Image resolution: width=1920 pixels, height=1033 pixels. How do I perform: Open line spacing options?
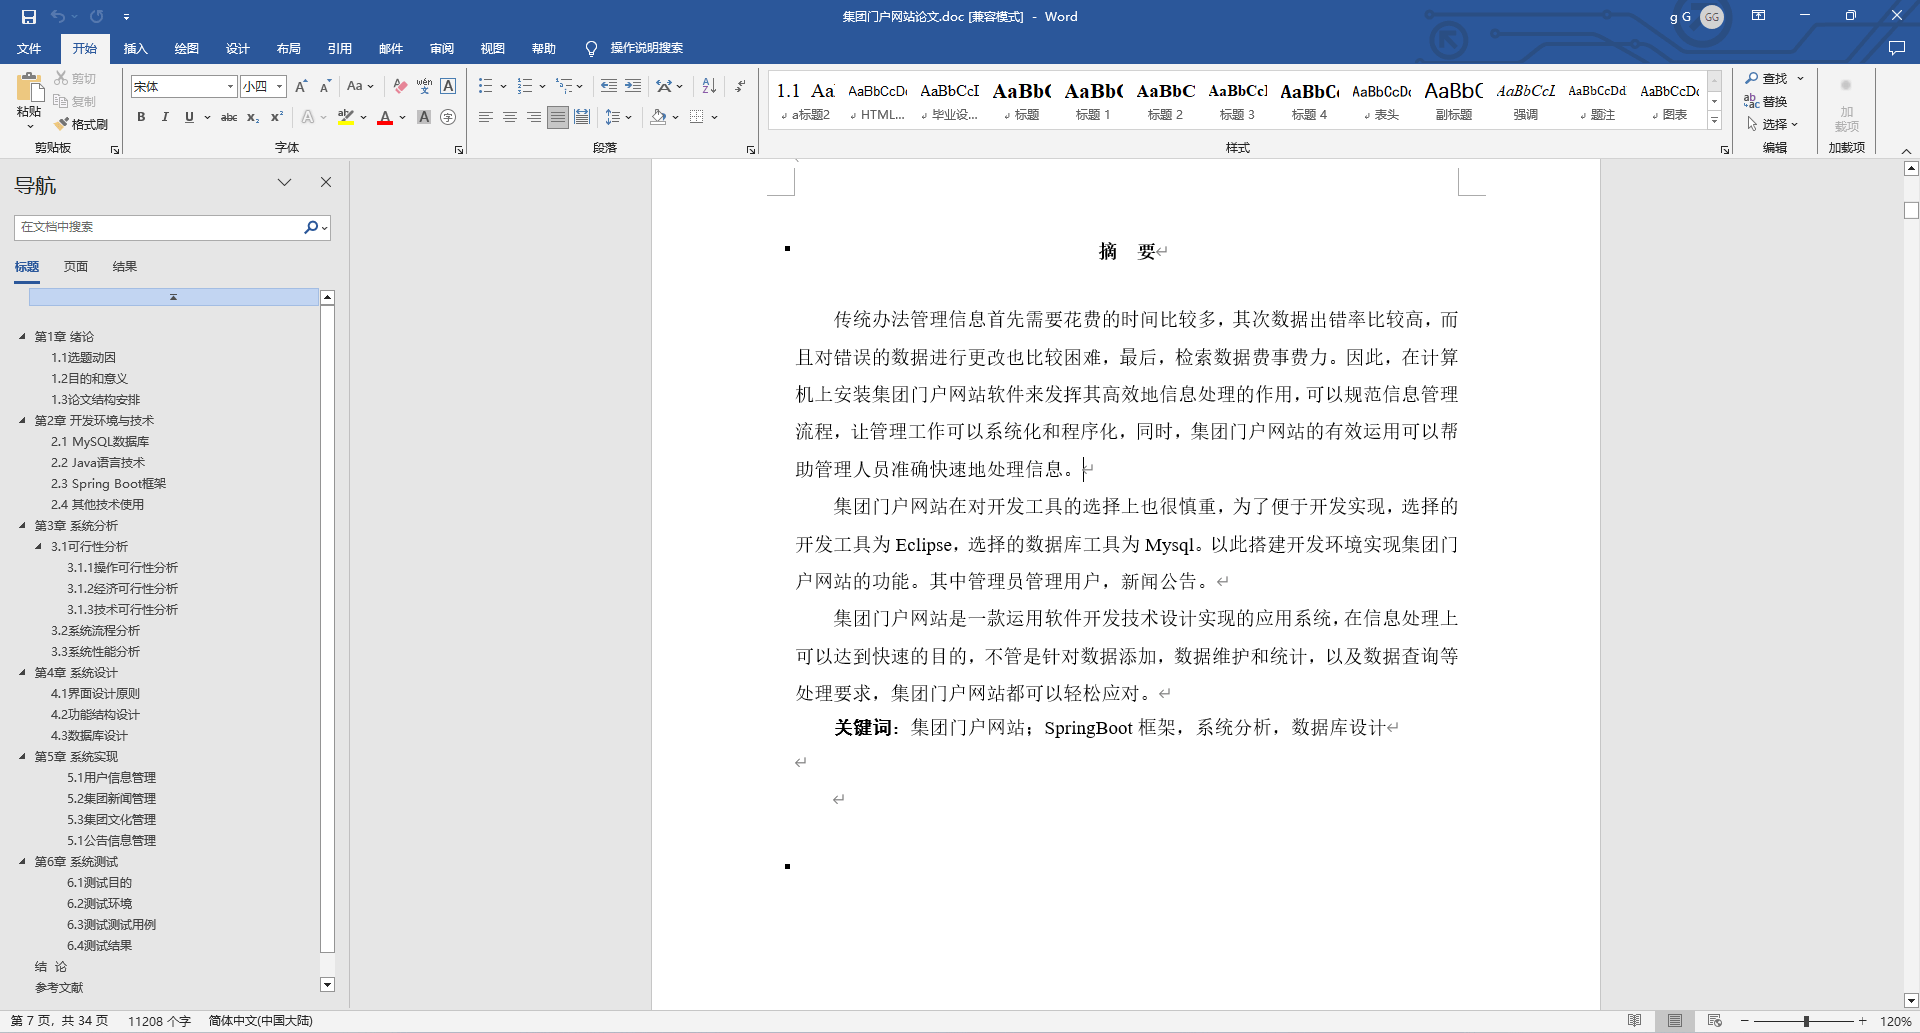click(619, 117)
